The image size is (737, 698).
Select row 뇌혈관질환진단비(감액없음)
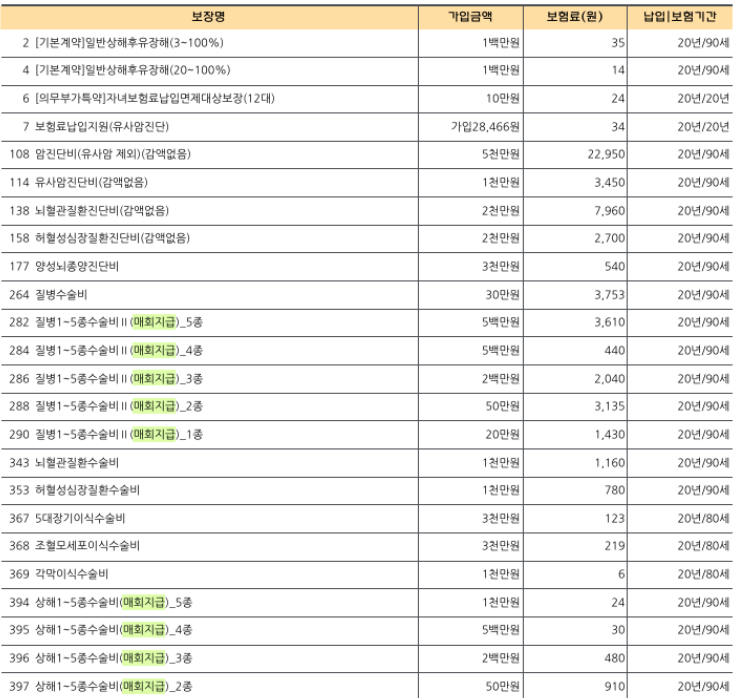pos(367,211)
